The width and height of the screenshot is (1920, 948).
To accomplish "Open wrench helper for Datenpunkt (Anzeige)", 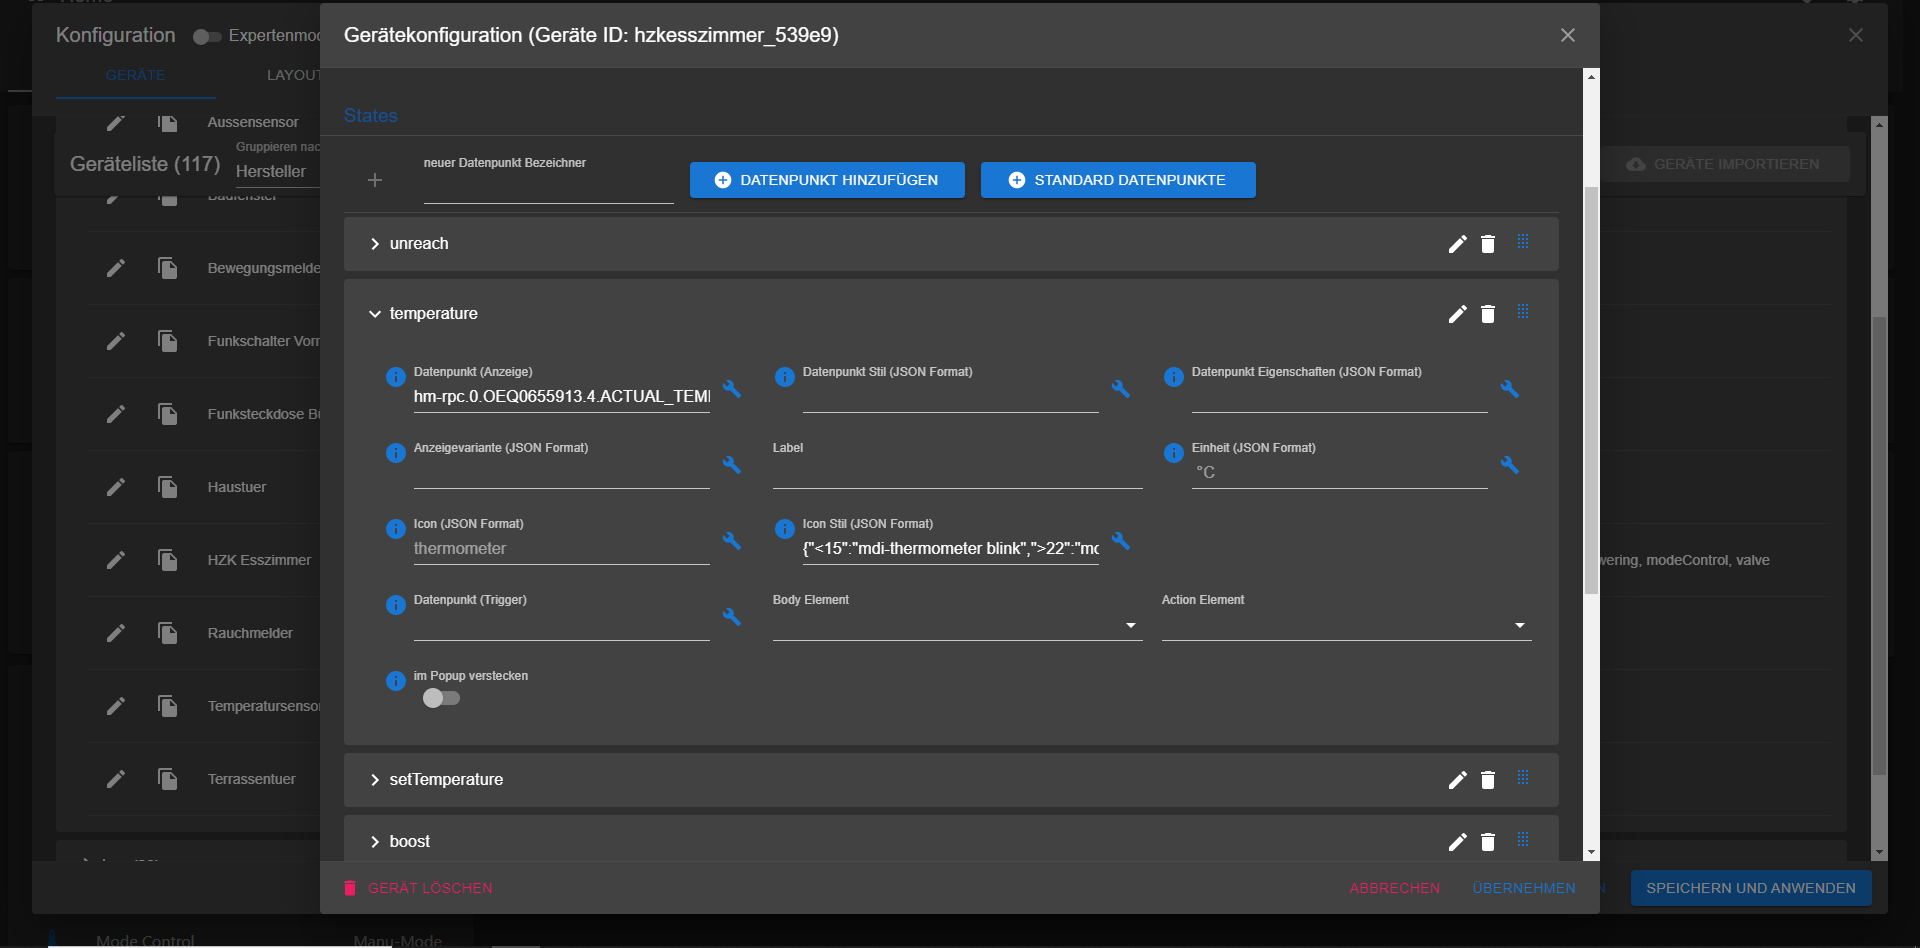I will point(732,389).
